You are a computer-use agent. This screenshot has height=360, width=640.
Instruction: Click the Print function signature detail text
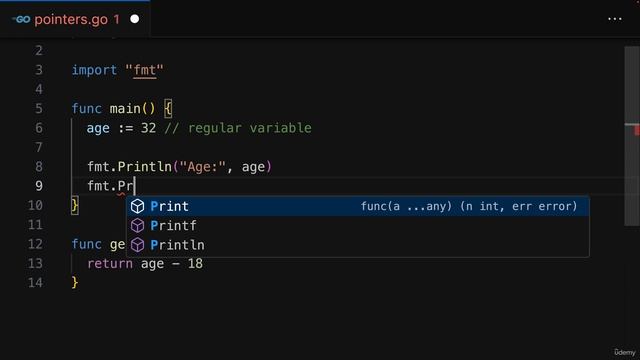point(469,206)
